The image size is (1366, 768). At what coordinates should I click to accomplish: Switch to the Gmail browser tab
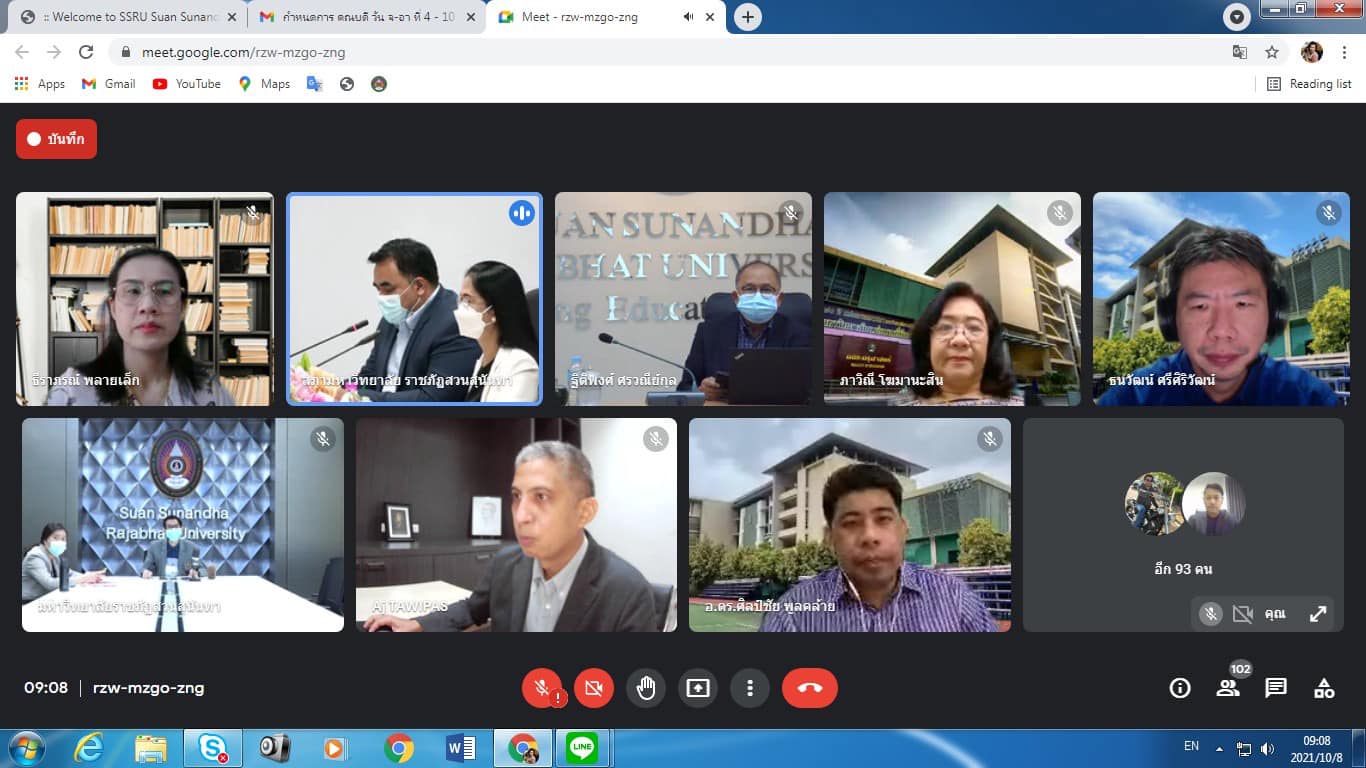pyautogui.click(x=360, y=17)
